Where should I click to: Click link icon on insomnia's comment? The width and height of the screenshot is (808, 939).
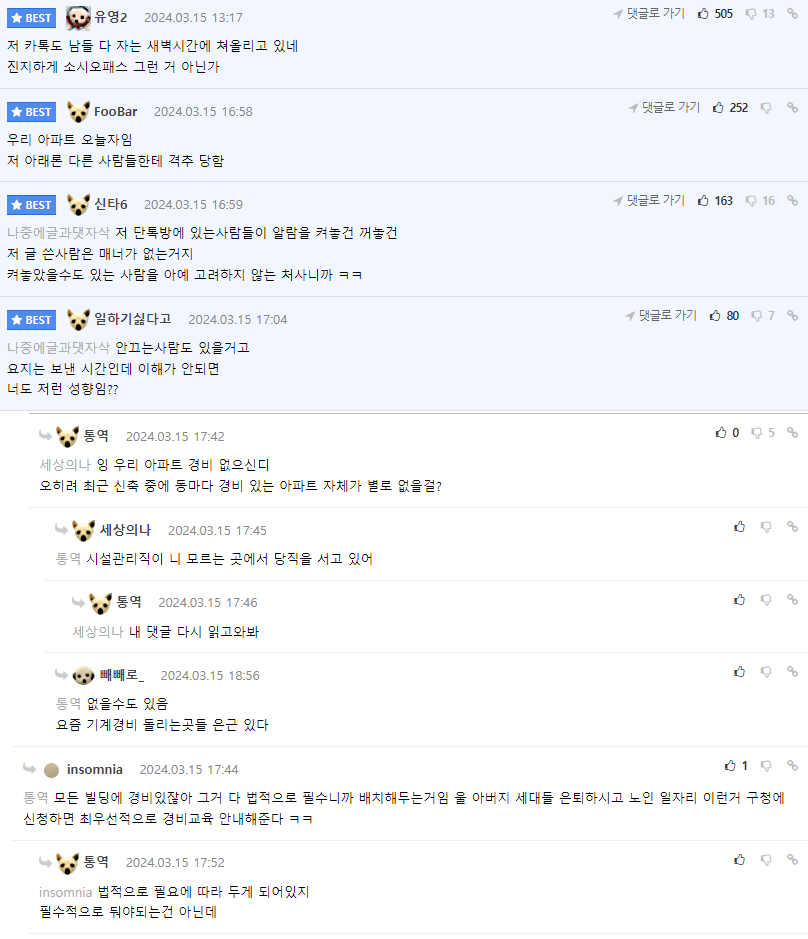click(x=792, y=766)
